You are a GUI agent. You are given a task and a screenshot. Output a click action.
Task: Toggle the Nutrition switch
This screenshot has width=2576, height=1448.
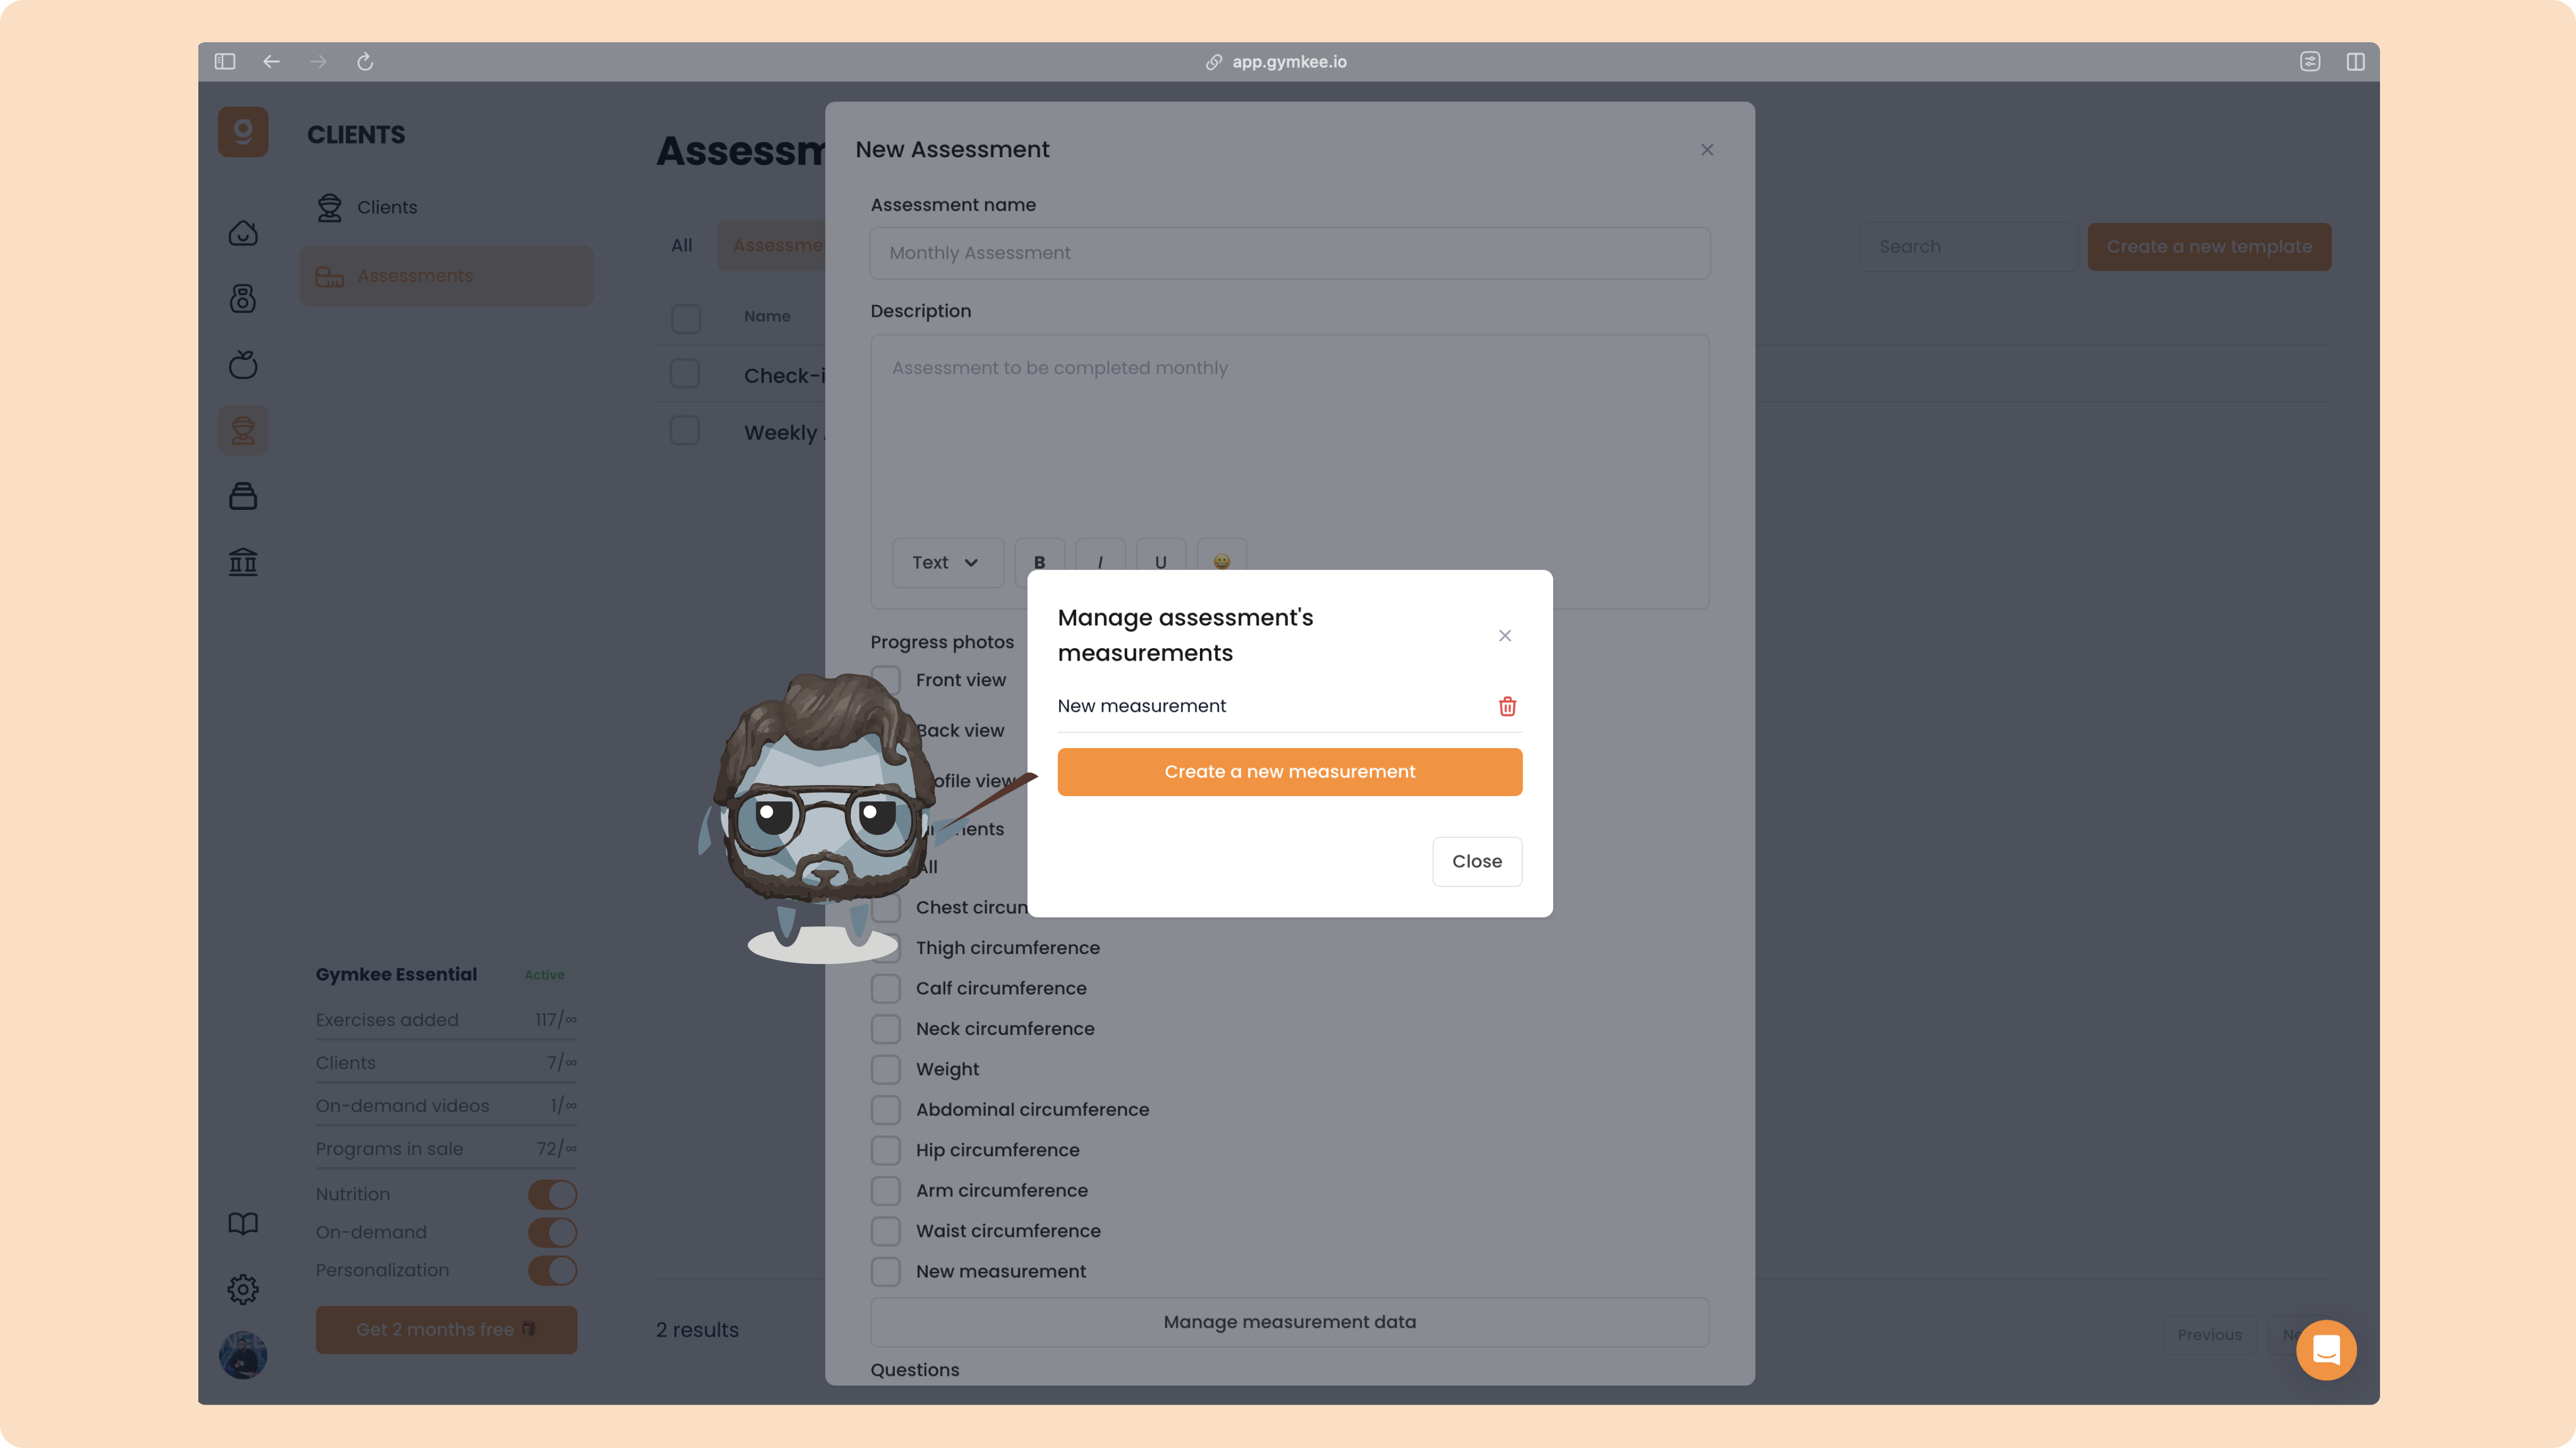click(x=553, y=1194)
